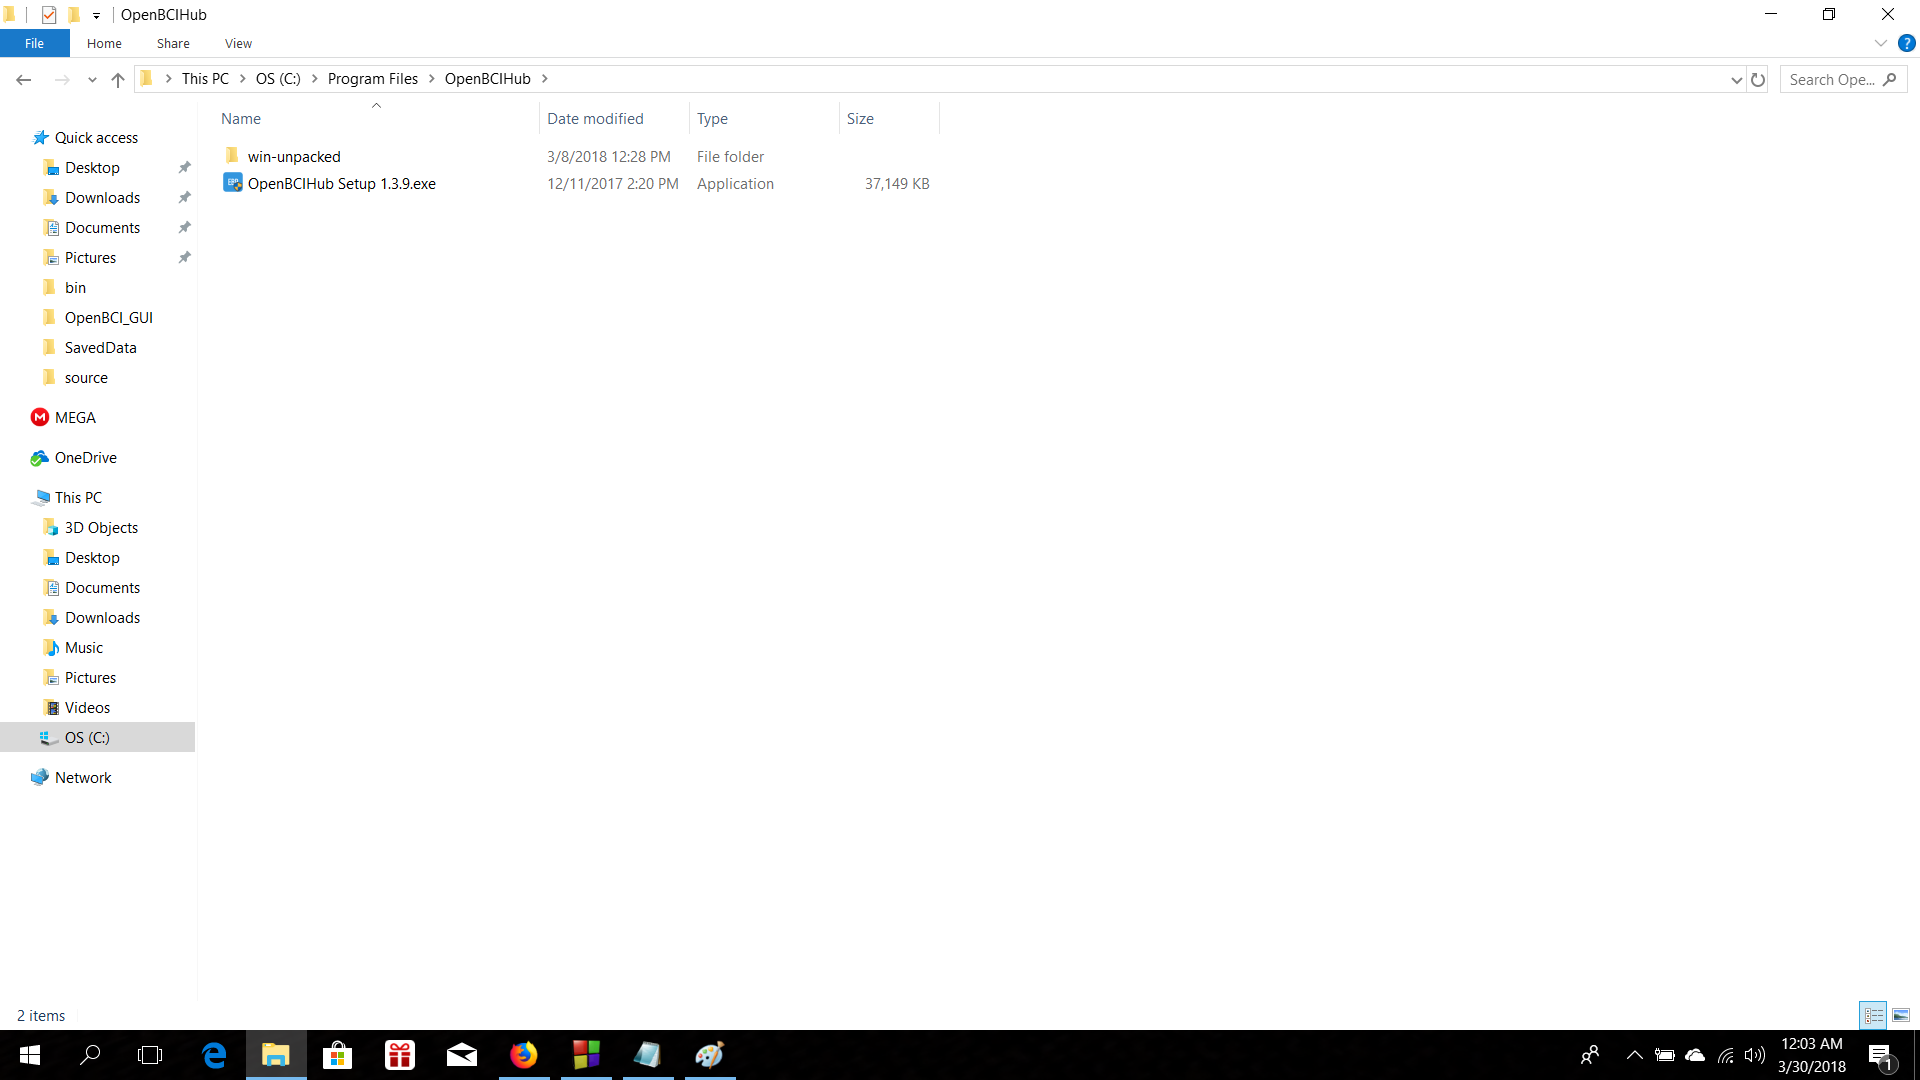Unpin Pictures from Quick access
Viewport: 1920px width, 1080px height.
(184, 257)
